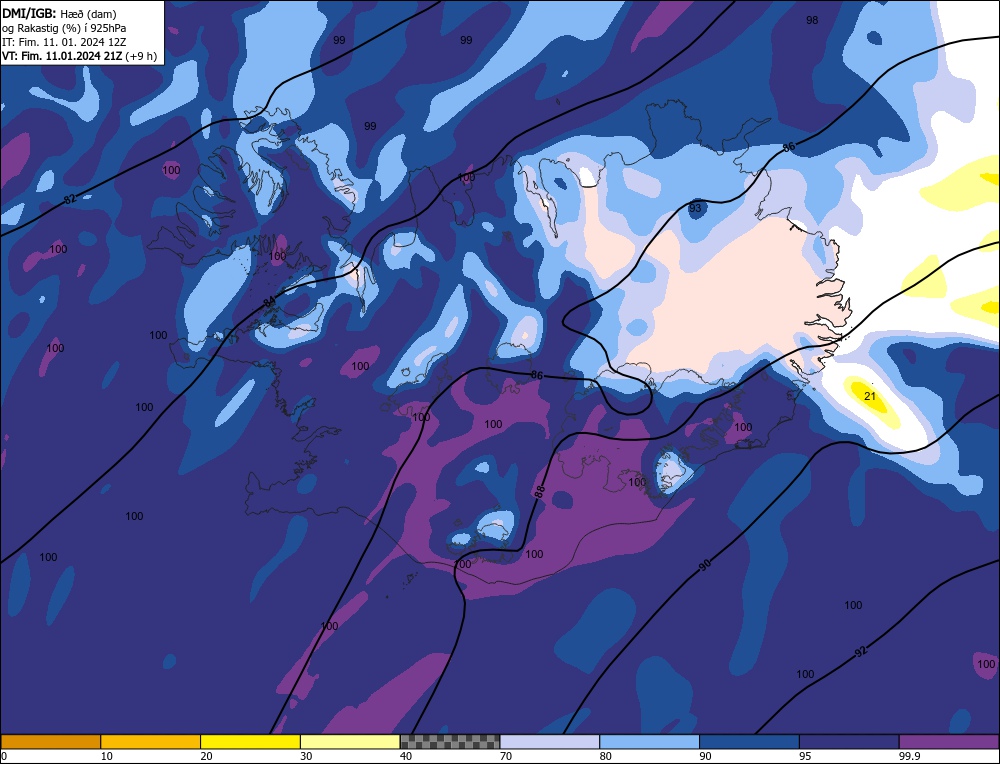Select the 'og Rakastig (%) í 925hPa' line
This screenshot has height=764, width=1000.
point(64,28)
